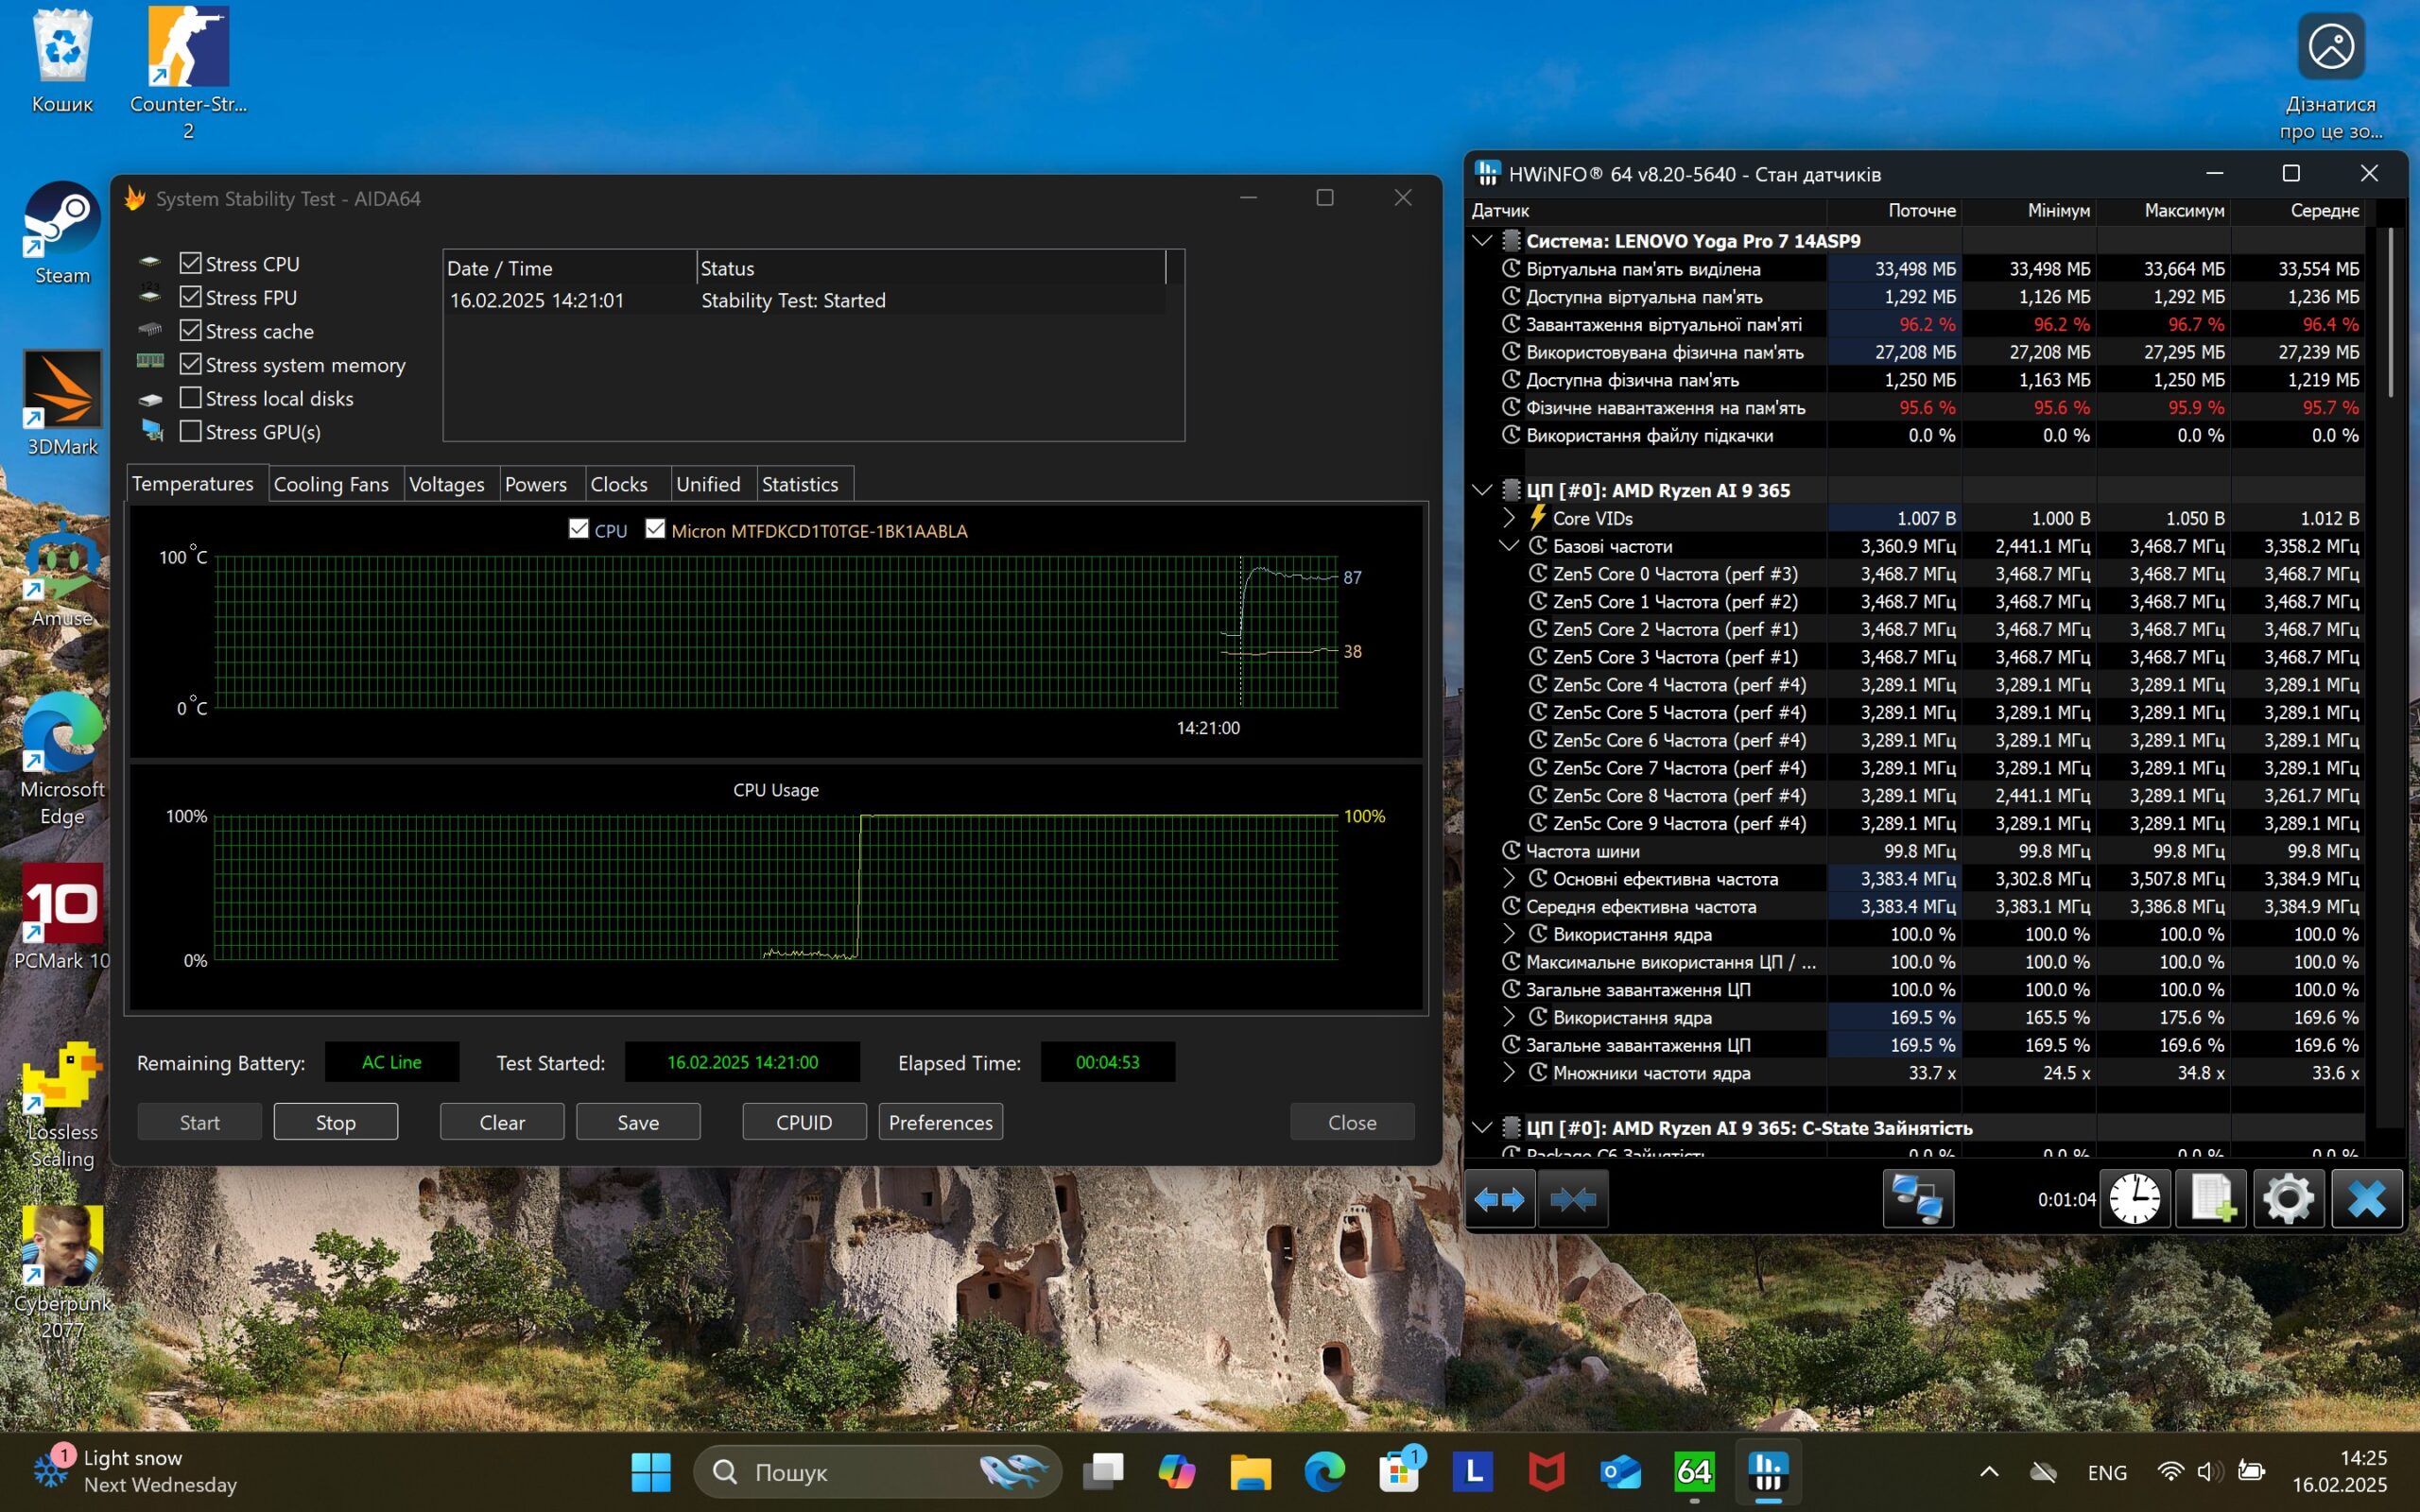Enable Stress GPU(s) checkbox
The image size is (2420, 1512).
coord(190,432)
